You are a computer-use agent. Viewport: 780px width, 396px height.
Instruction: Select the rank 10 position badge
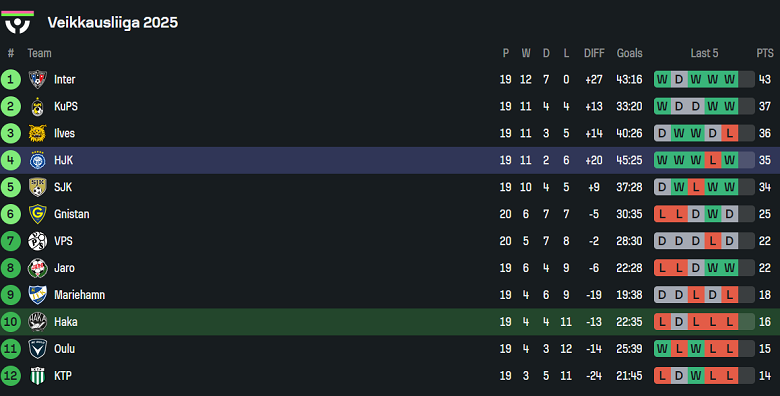10,322
